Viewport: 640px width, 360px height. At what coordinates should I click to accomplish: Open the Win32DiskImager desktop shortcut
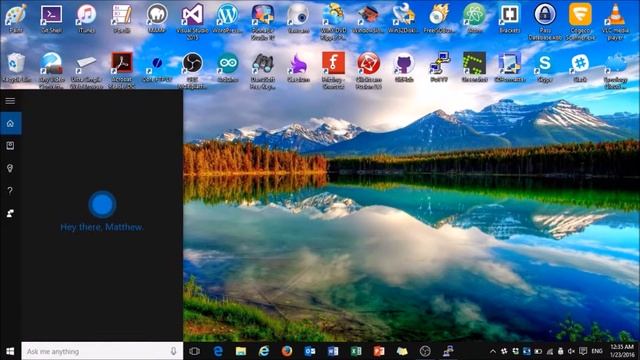pos(403,18)
